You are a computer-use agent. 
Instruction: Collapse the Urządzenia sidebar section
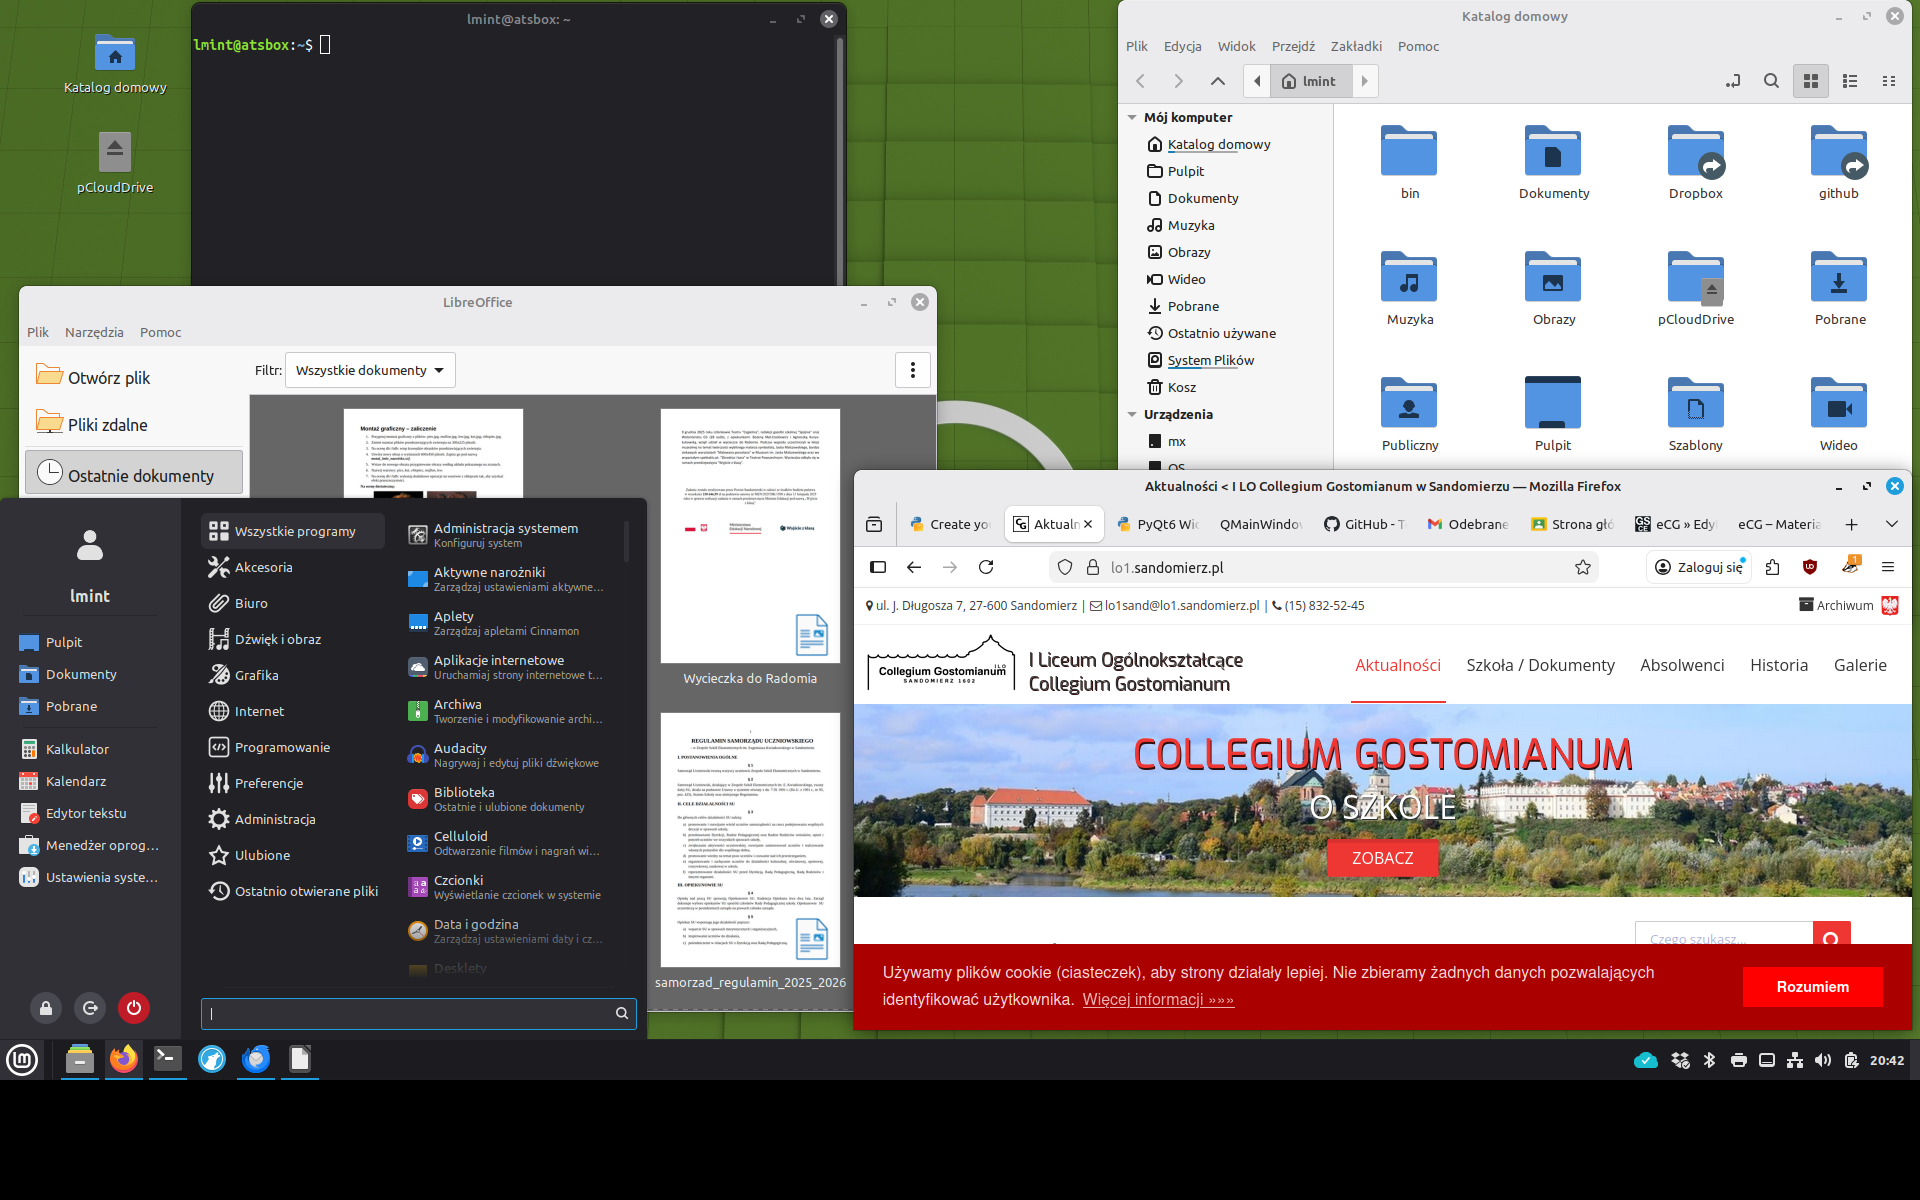coord(1133,414)
